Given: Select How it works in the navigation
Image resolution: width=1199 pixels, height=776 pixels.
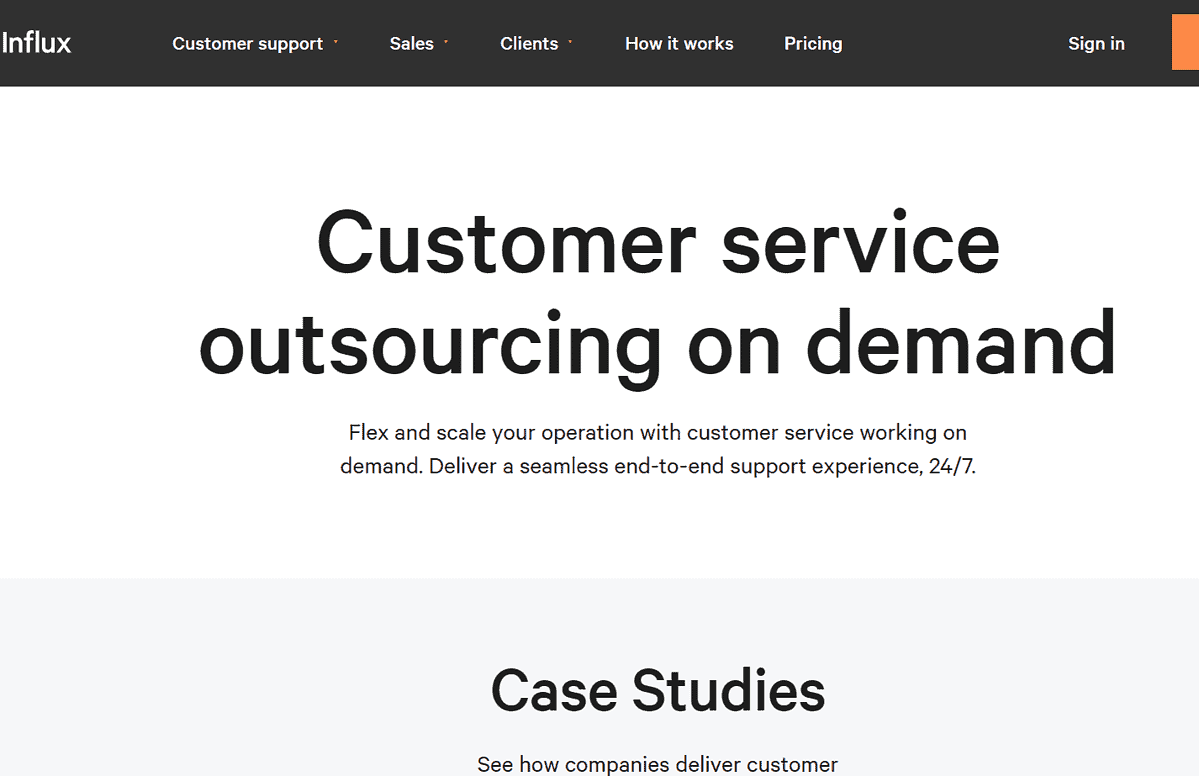Looking at the screenshot, I should (679, 43).
